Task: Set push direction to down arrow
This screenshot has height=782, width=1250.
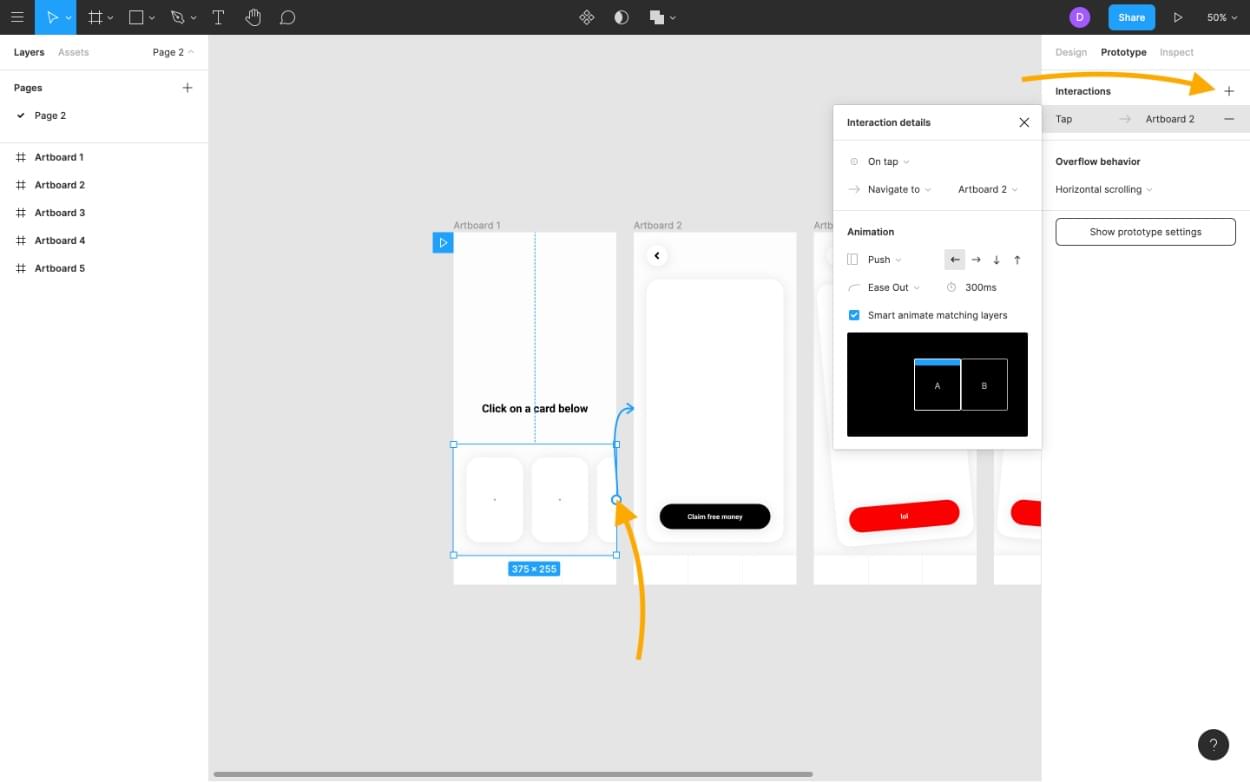Action: (996, 260)
